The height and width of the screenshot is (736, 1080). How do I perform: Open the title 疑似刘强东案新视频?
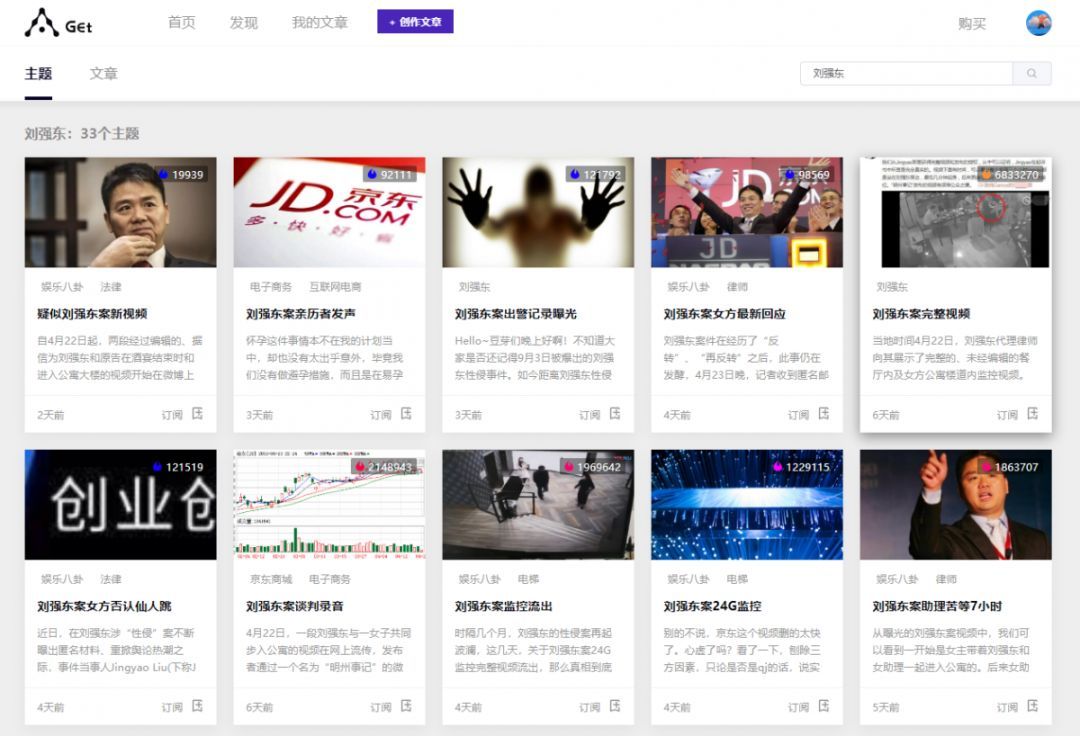tap(92, 313)
